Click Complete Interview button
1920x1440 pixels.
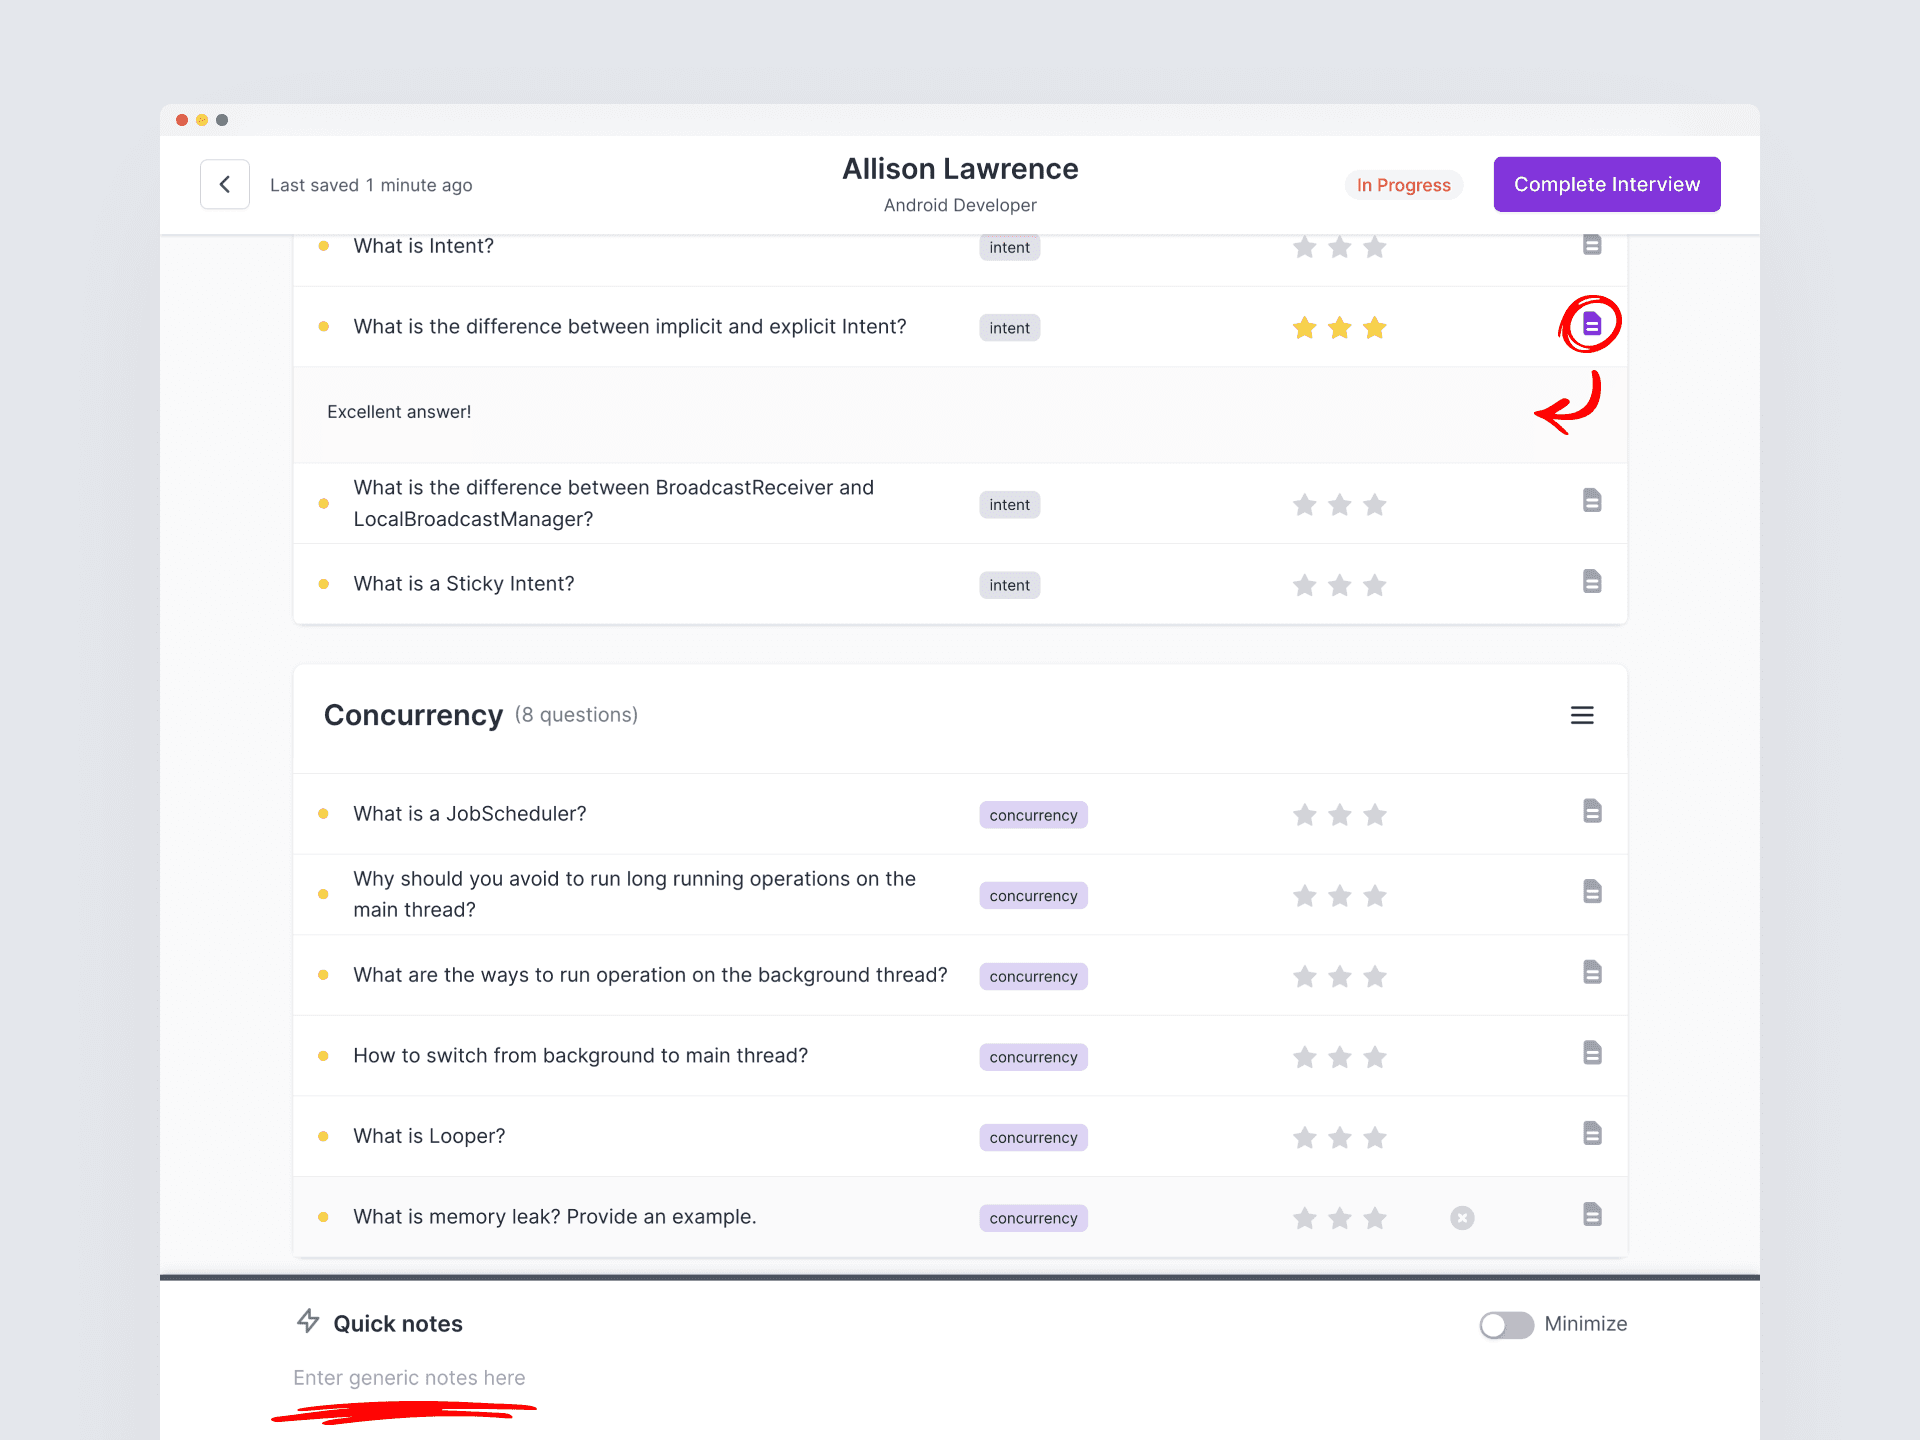tap(1606, 184)
